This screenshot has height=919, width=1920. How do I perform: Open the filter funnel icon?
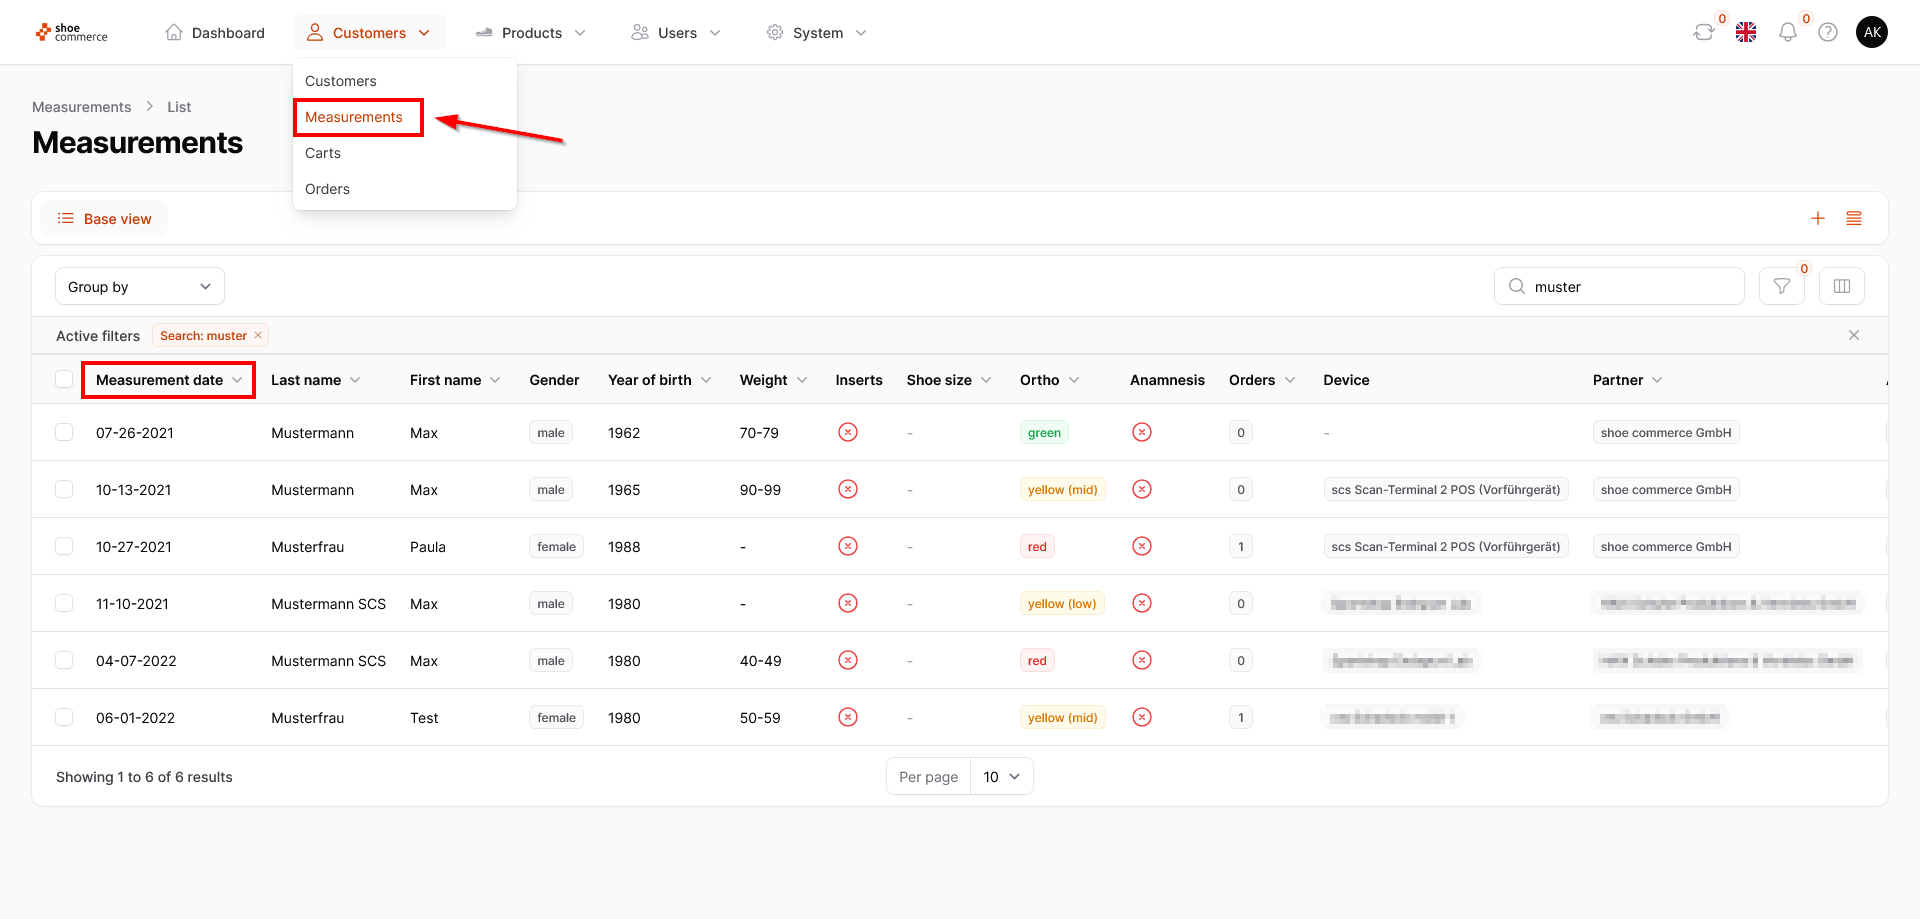click(1782, 286)
